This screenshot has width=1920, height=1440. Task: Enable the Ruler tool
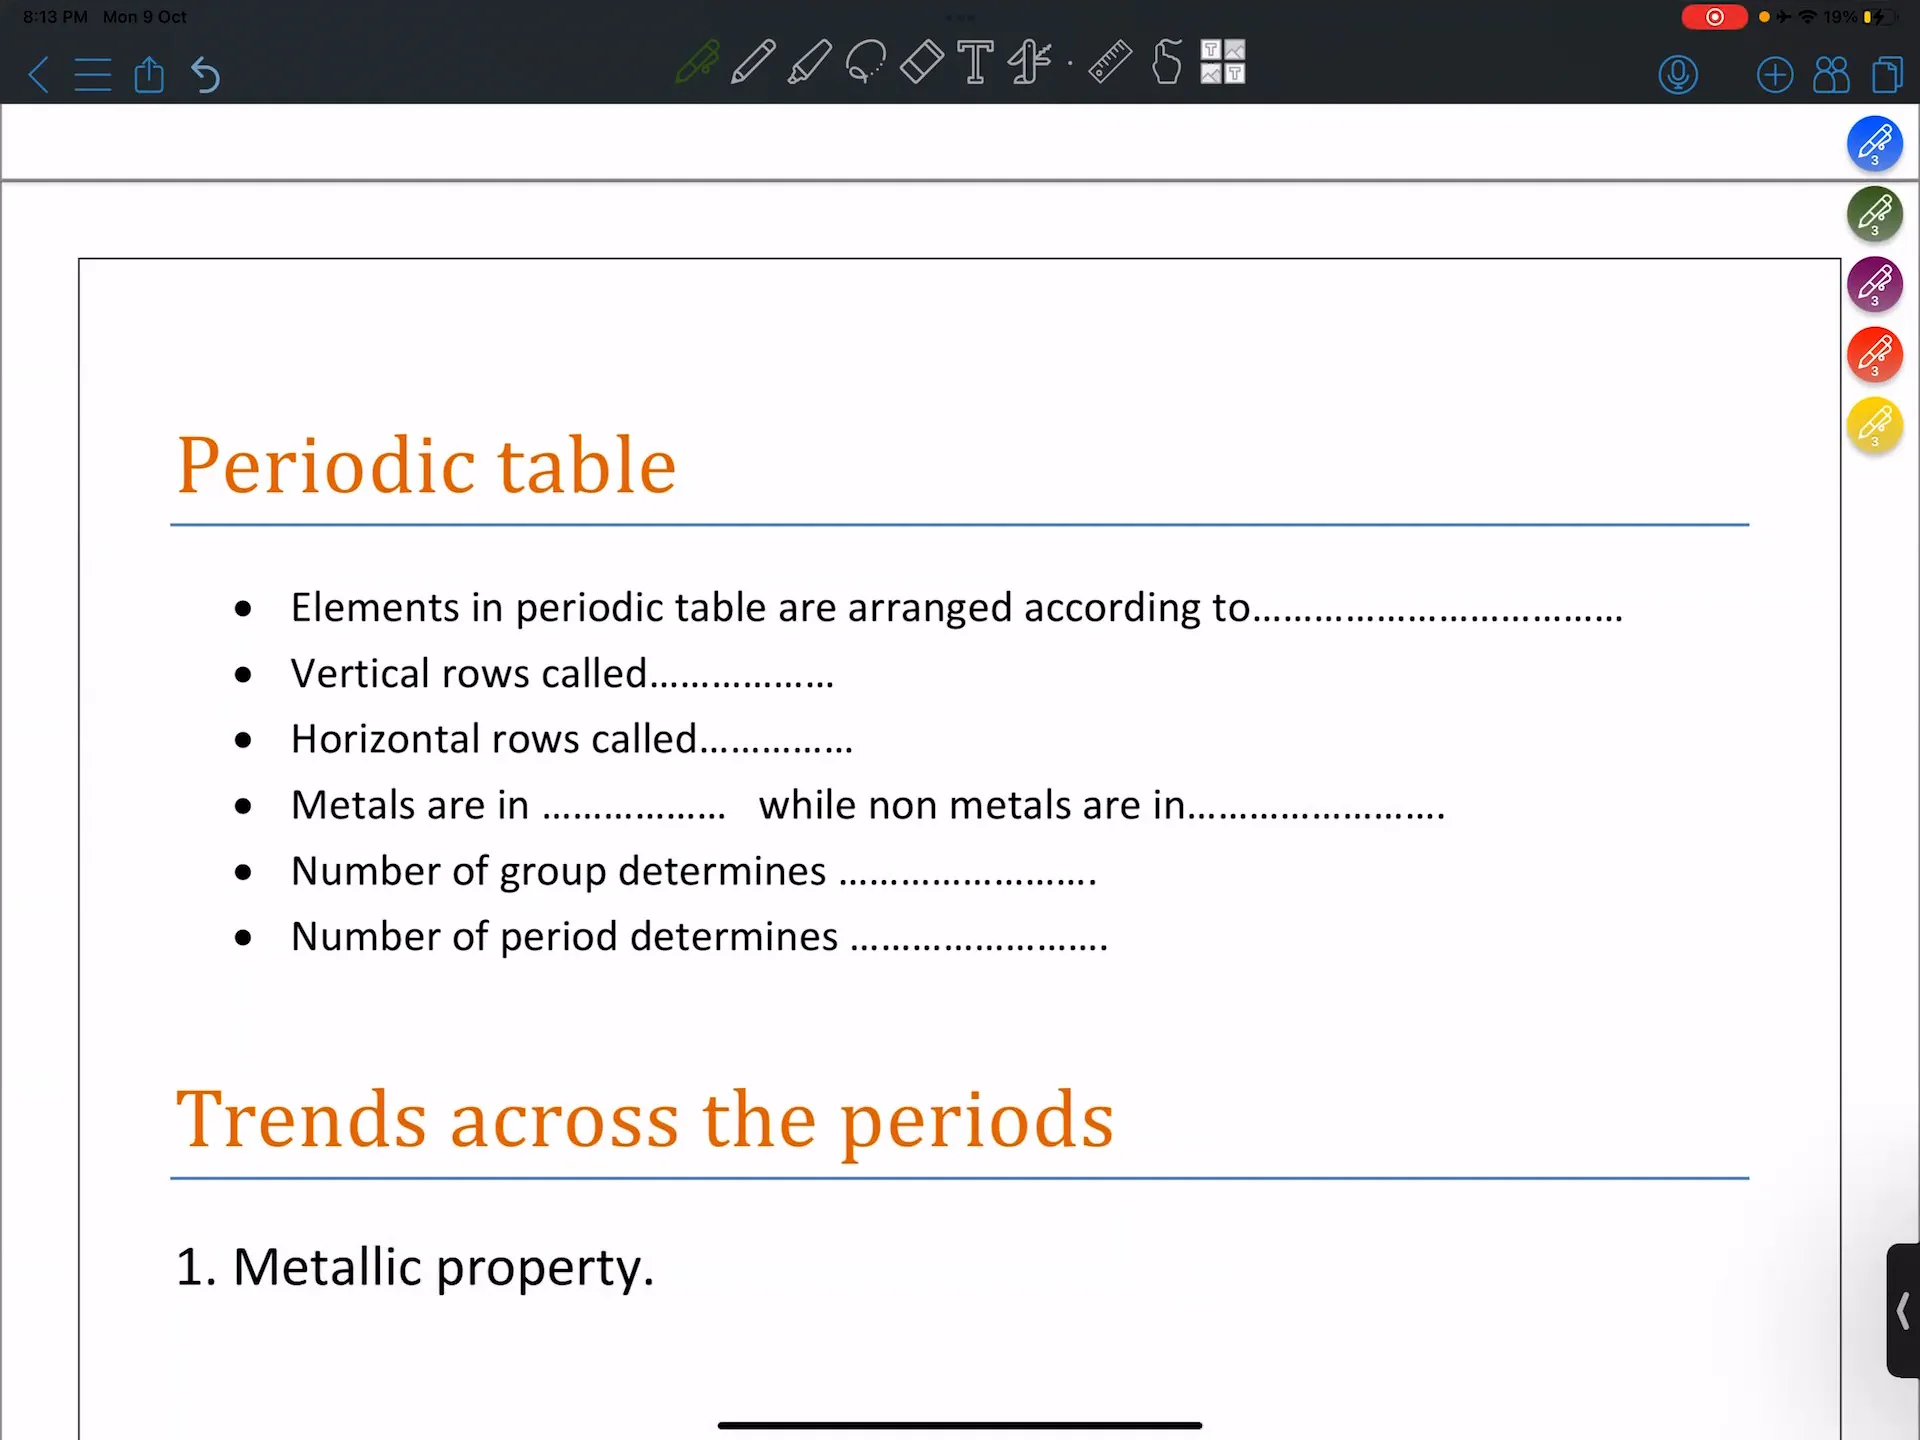coord(1109,62)
